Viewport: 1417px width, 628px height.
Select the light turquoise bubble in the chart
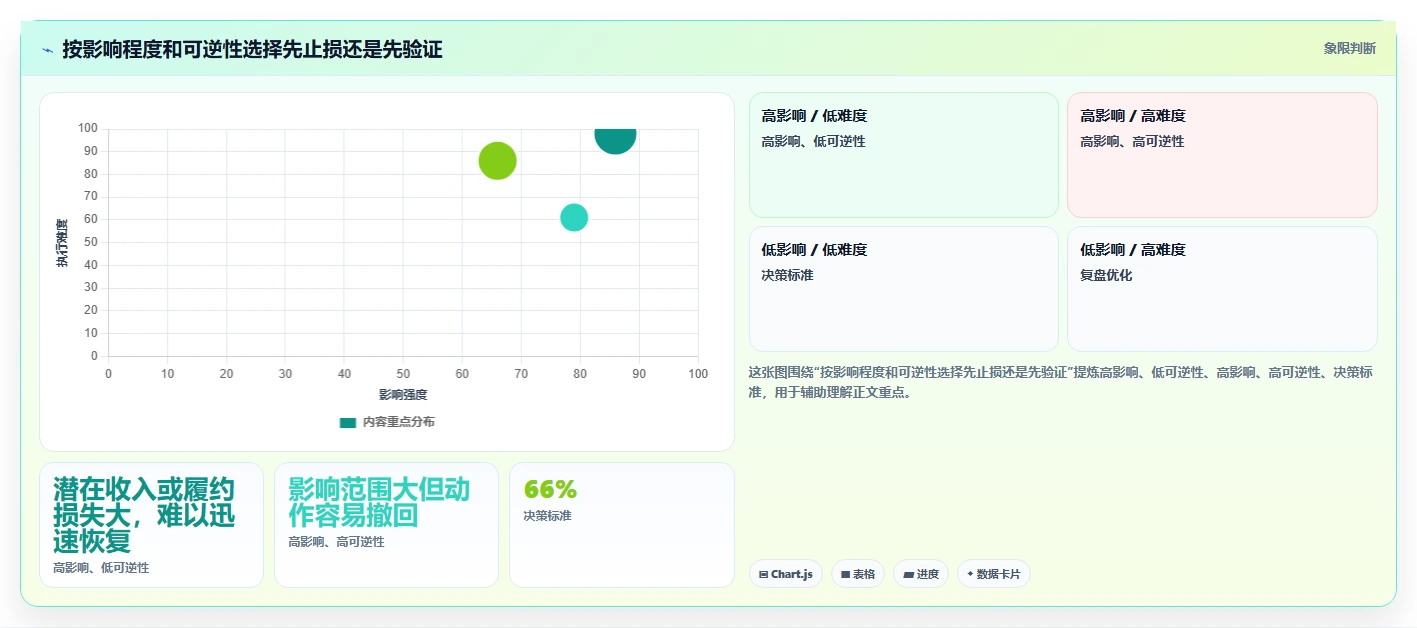point(574,217)
